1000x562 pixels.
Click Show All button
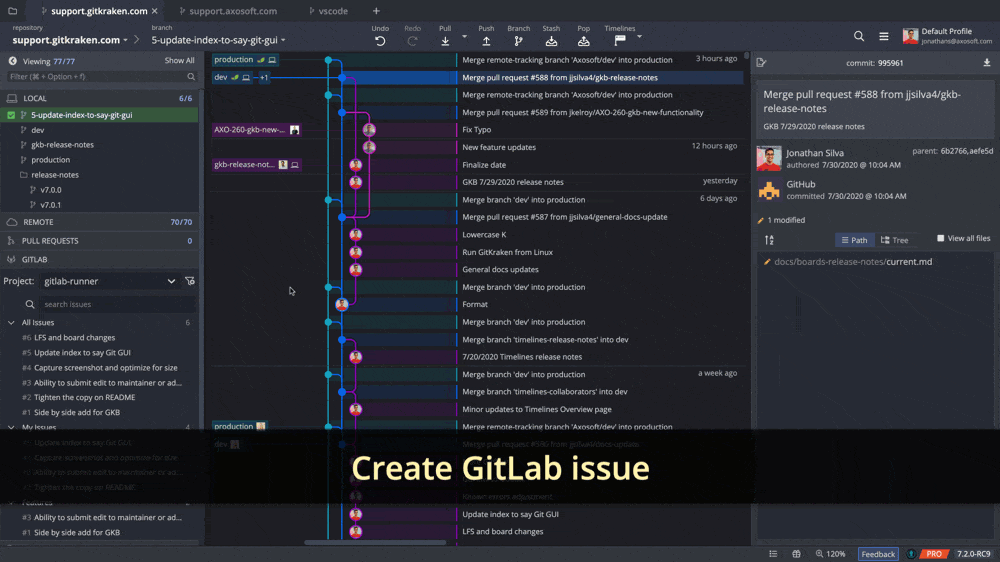pos(179,61)
